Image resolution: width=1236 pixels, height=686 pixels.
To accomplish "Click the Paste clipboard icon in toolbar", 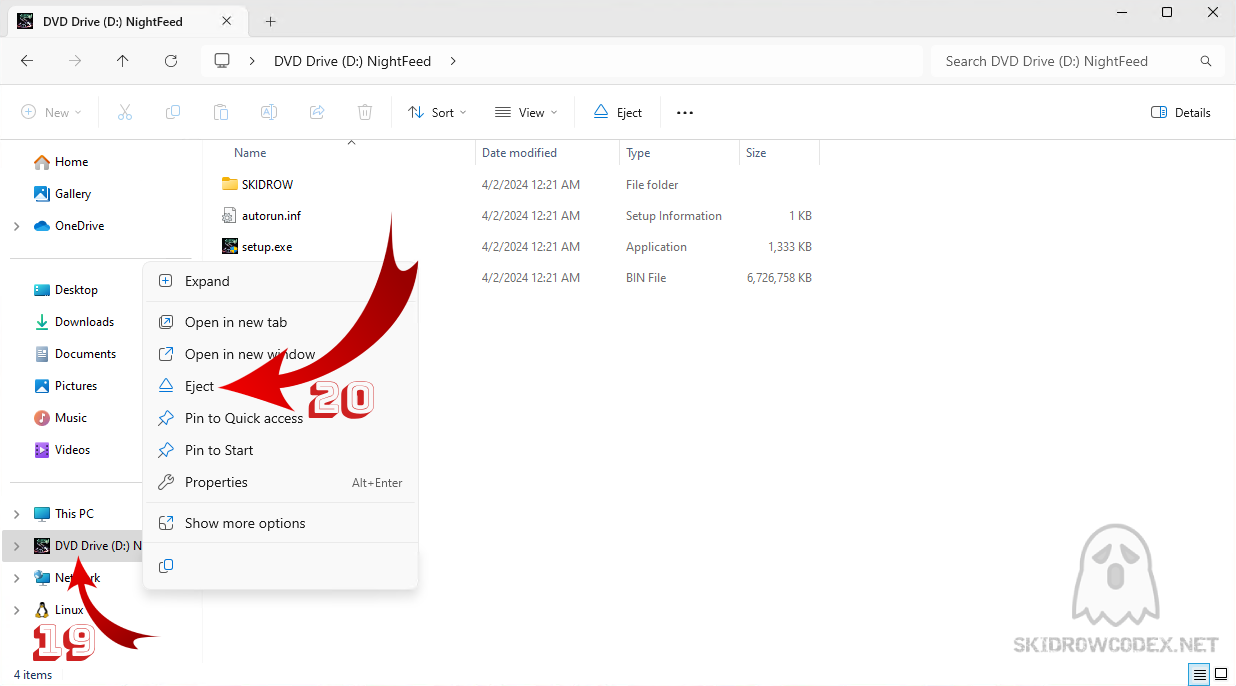I will [221, 113].
